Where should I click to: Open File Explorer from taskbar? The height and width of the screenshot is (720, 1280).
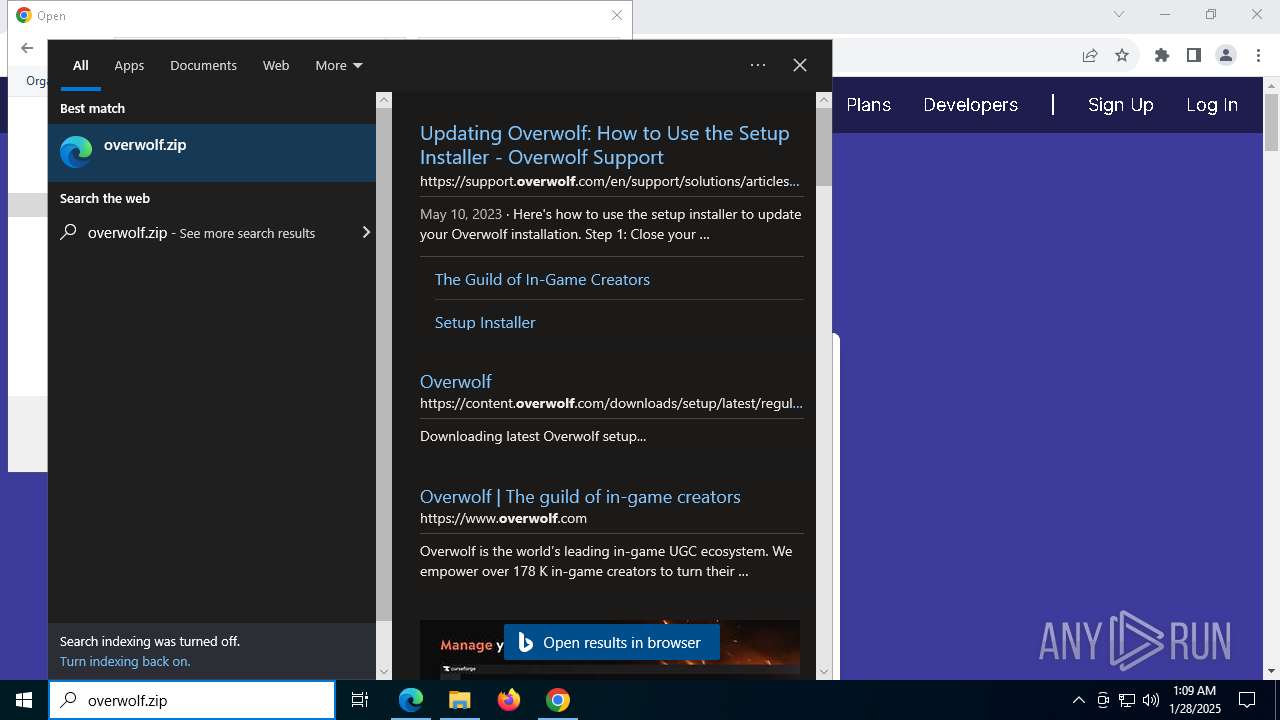click(460, 700)
